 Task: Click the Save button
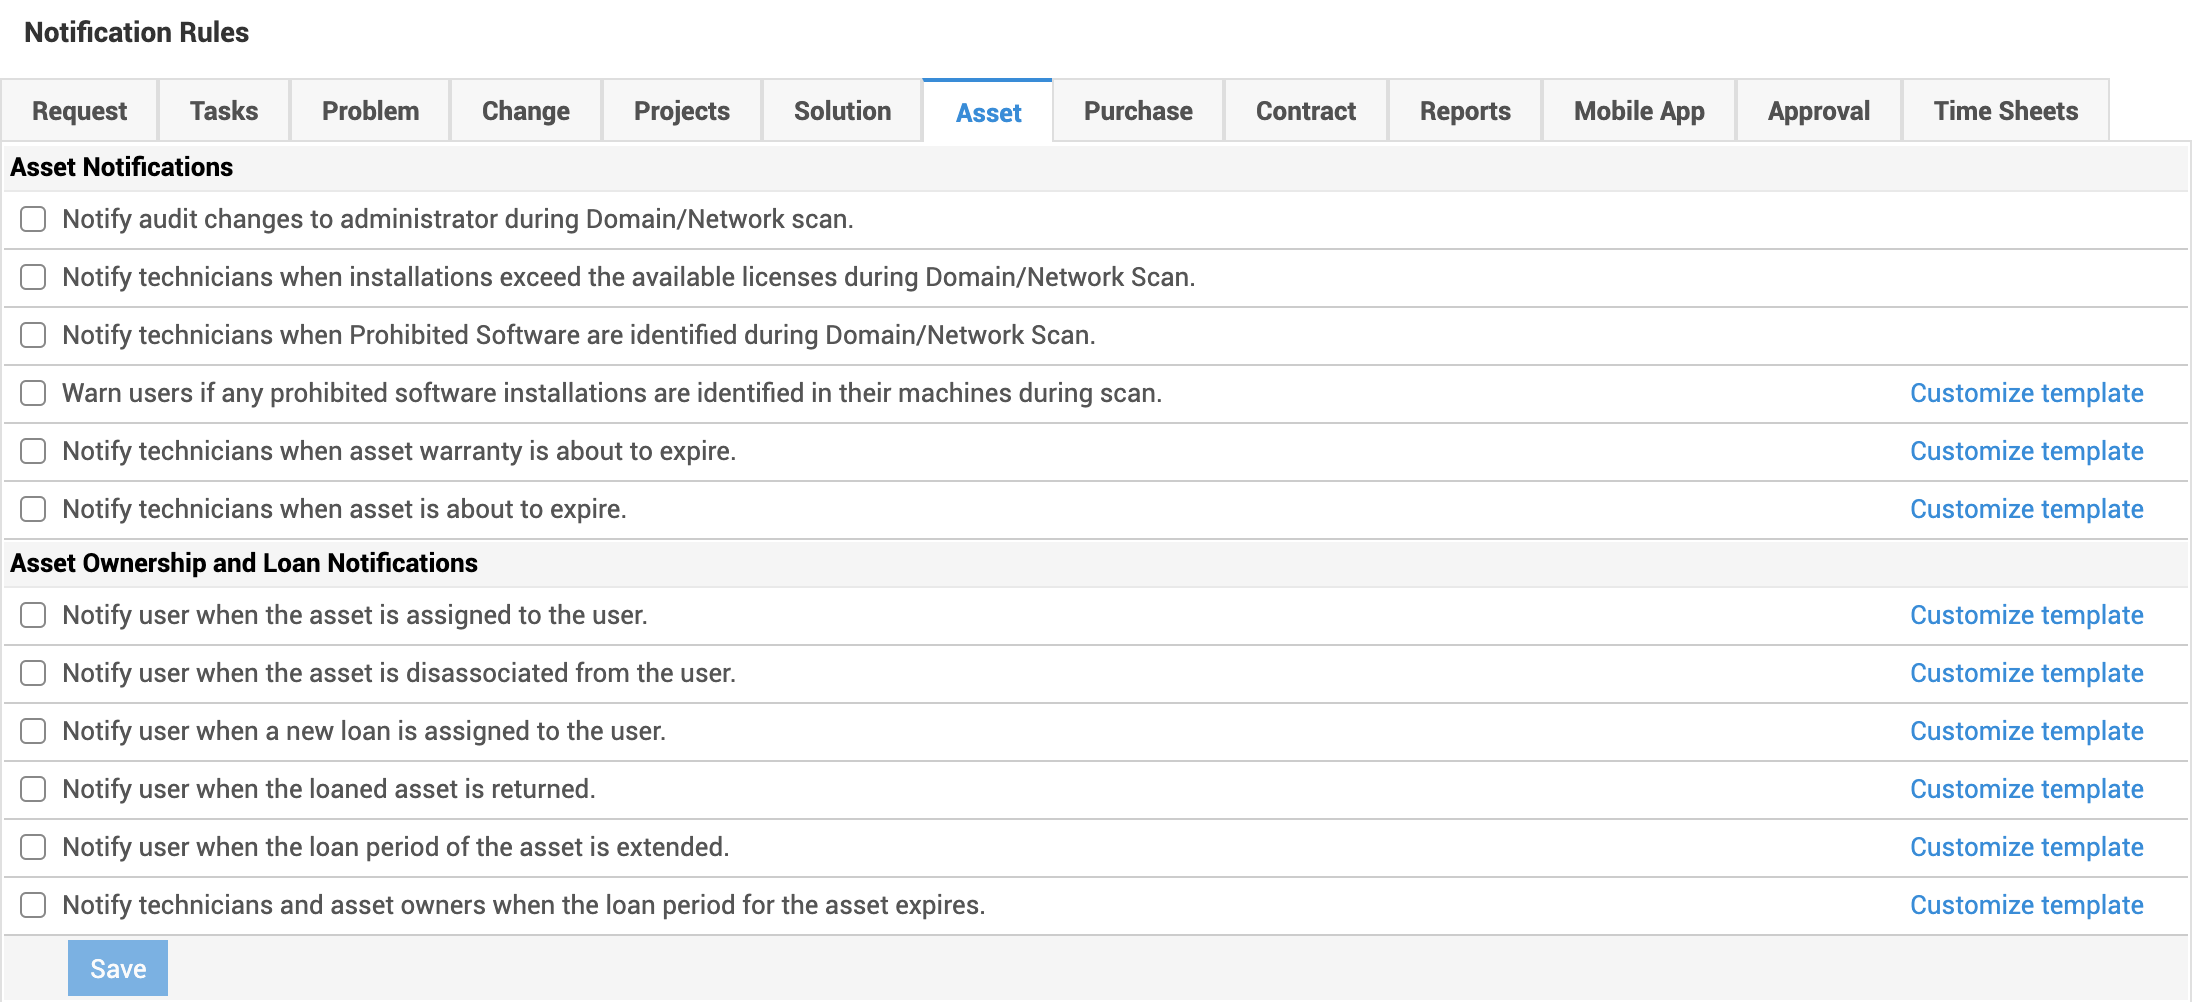click(x=118, y=968)
